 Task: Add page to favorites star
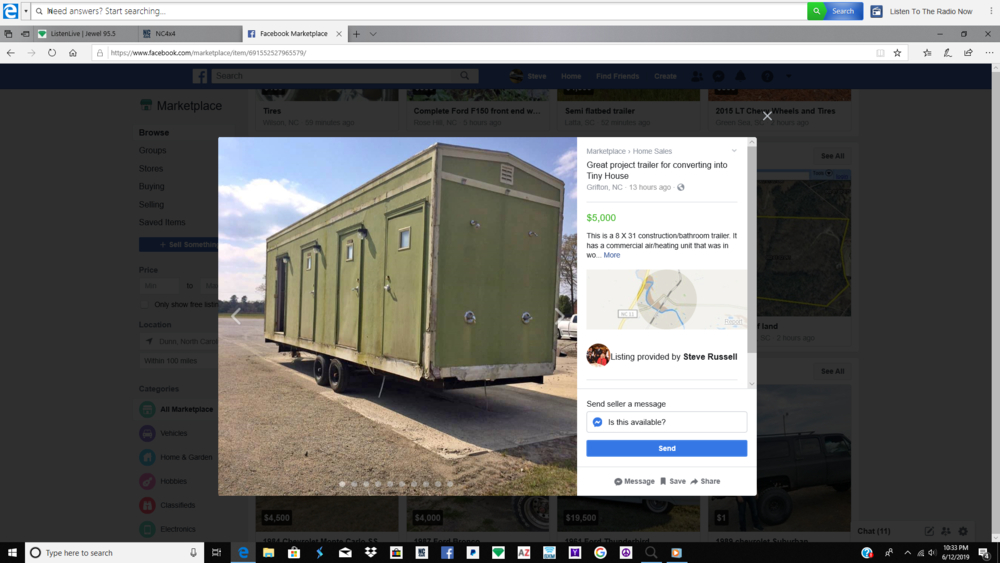[897, 53]
